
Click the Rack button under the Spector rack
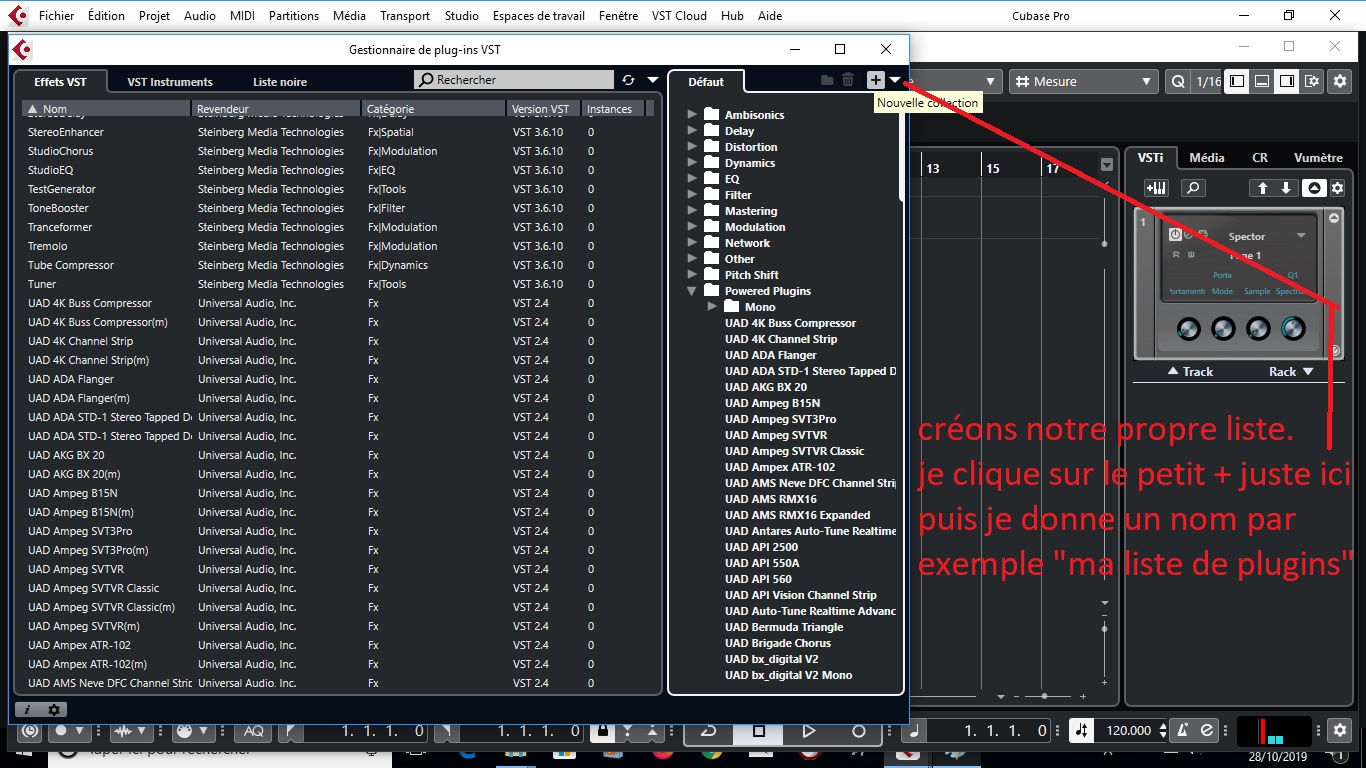pyautogui.click(x=1291, y=371)
